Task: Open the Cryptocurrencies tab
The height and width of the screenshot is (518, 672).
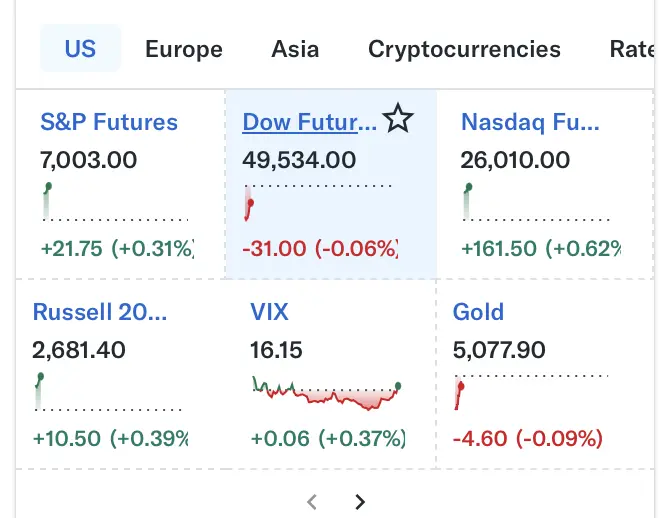Action: [464, 49]
